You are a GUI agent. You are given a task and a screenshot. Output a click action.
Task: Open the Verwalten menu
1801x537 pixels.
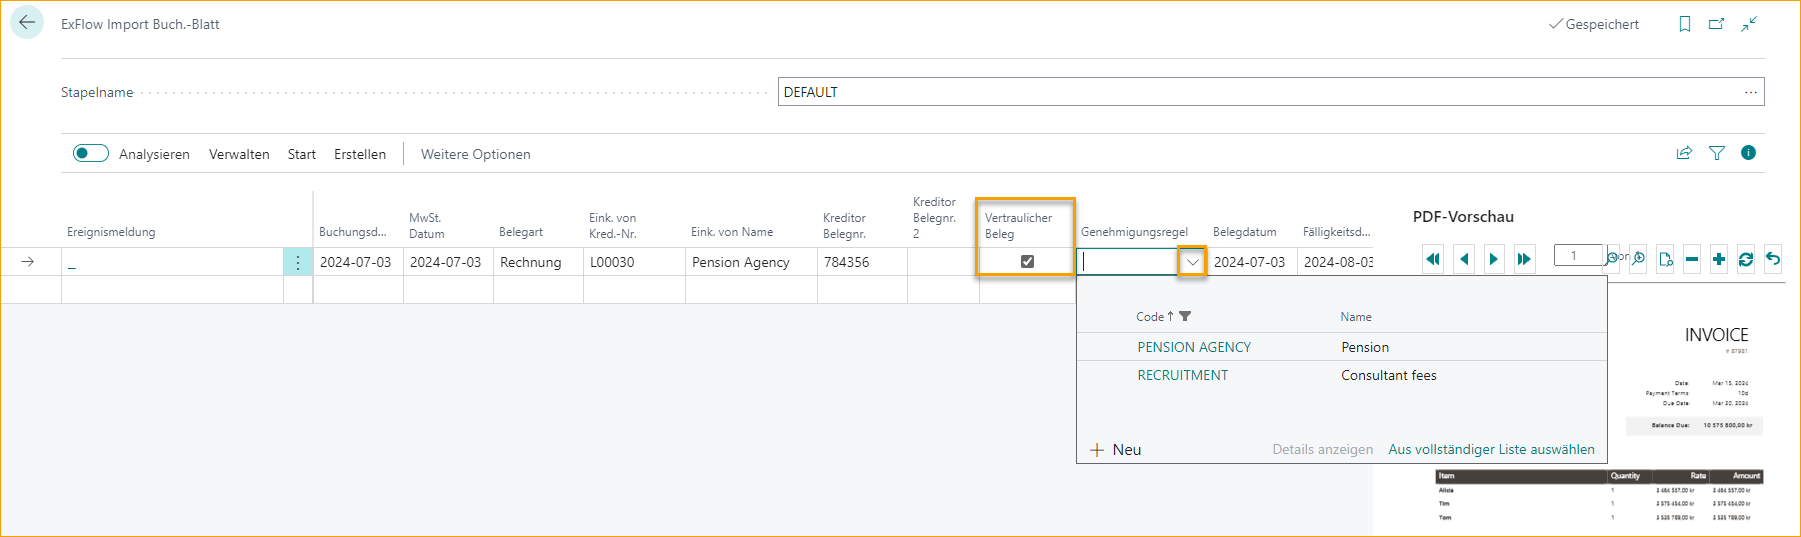239,154
